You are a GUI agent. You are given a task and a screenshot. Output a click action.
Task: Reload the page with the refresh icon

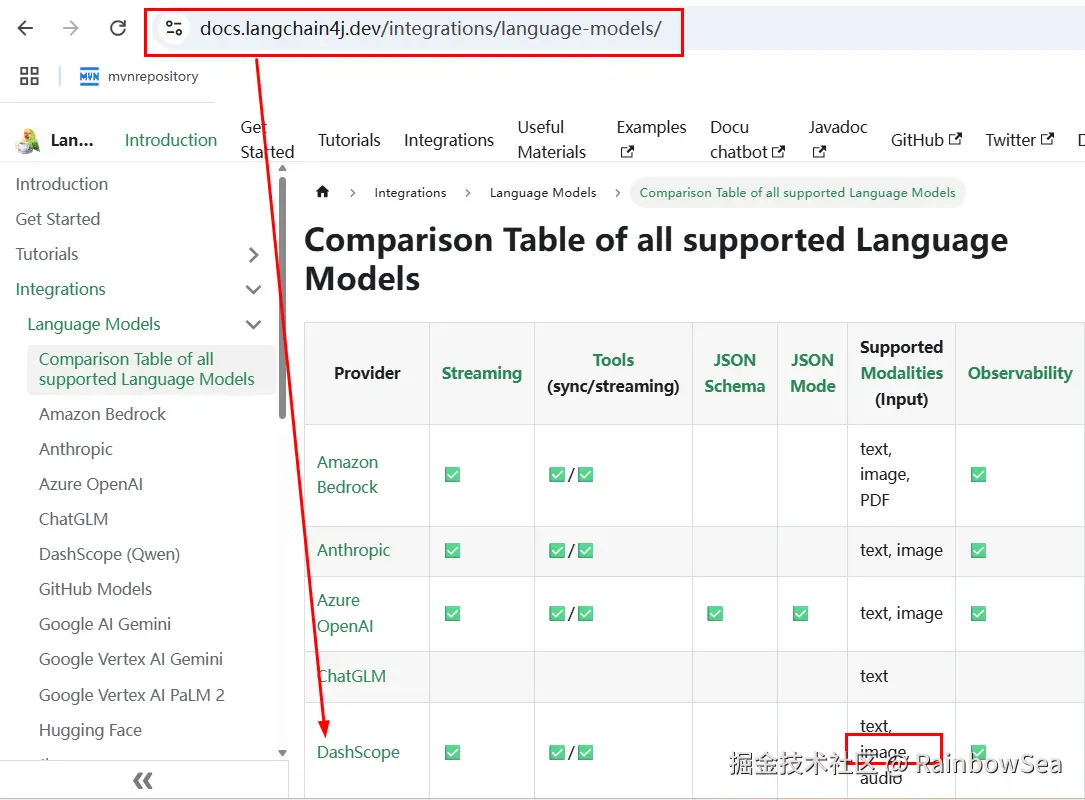click(118, 28)
